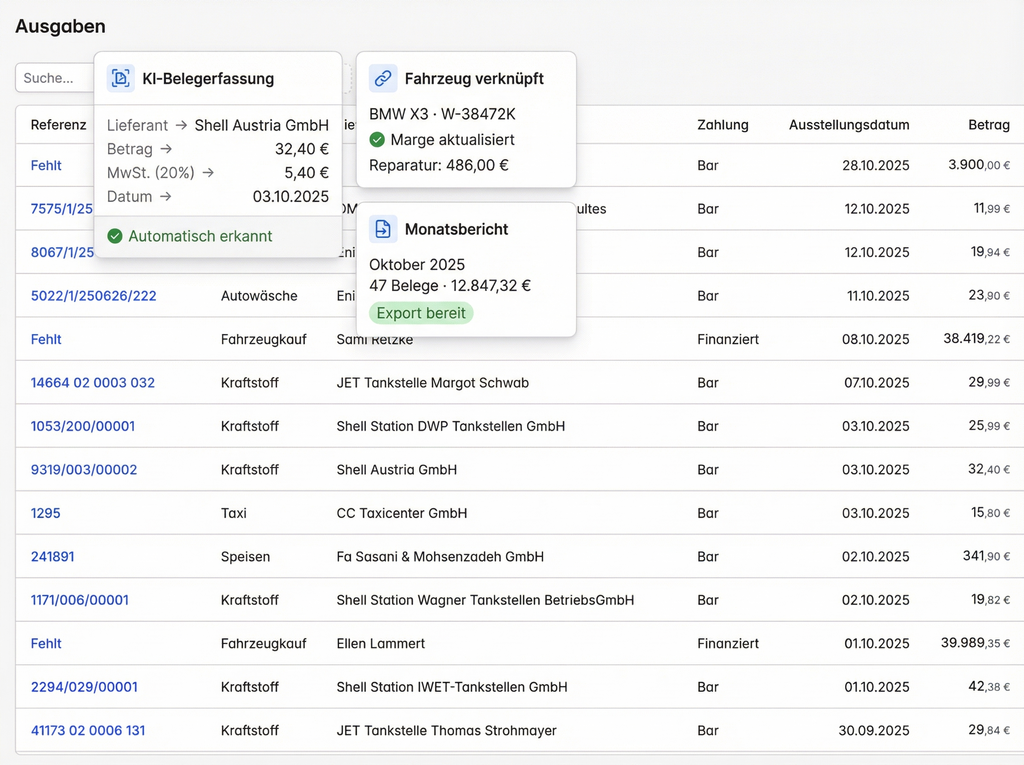Click the Monatsbericht export file icon
Viewport: 1024px width, 765px height.
pos(383,229)
